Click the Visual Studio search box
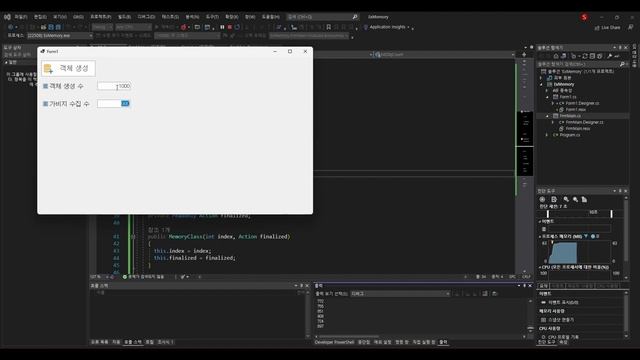The width and height of the screenshot is (640, 360). [x=322, y=17]
